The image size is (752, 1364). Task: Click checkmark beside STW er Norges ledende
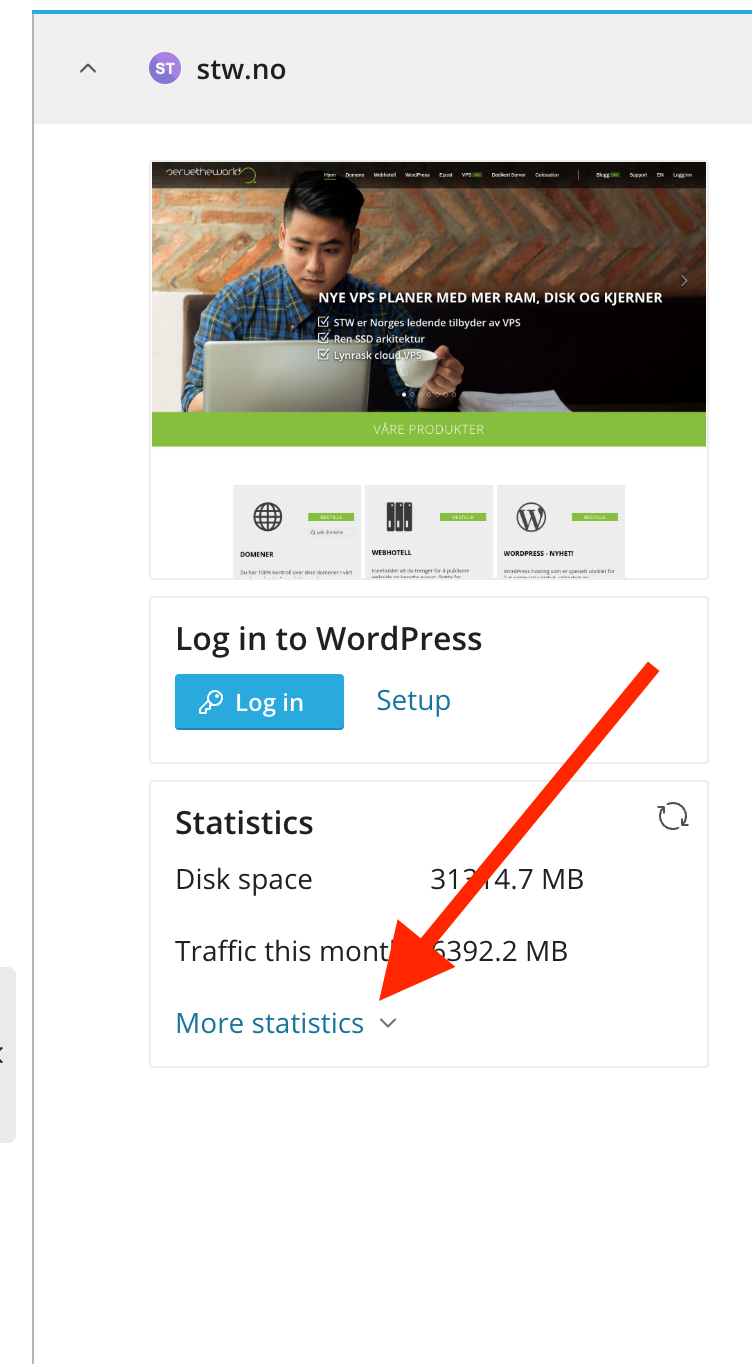[x=324, y=323]
